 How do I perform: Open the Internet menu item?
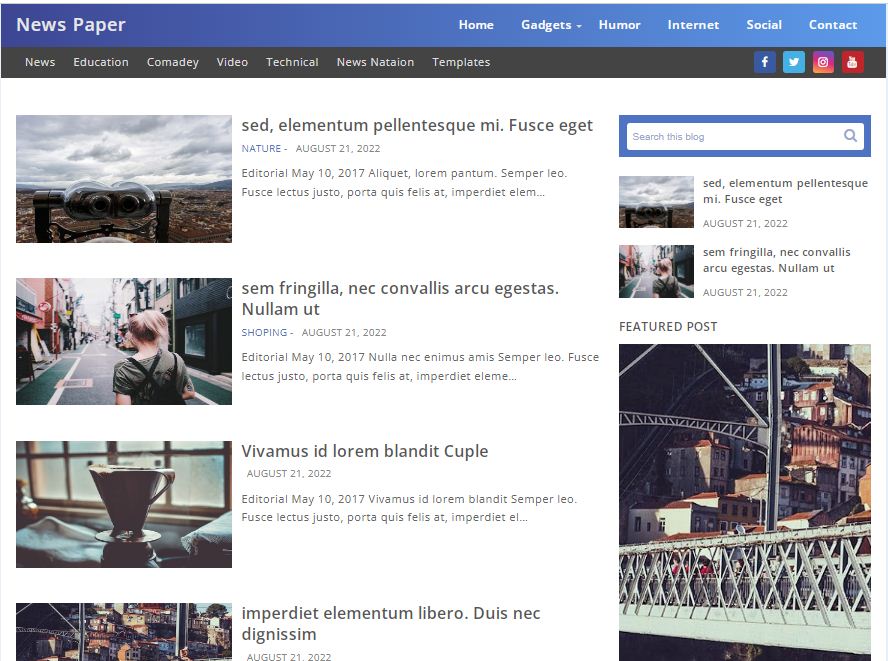click(693, 25)
